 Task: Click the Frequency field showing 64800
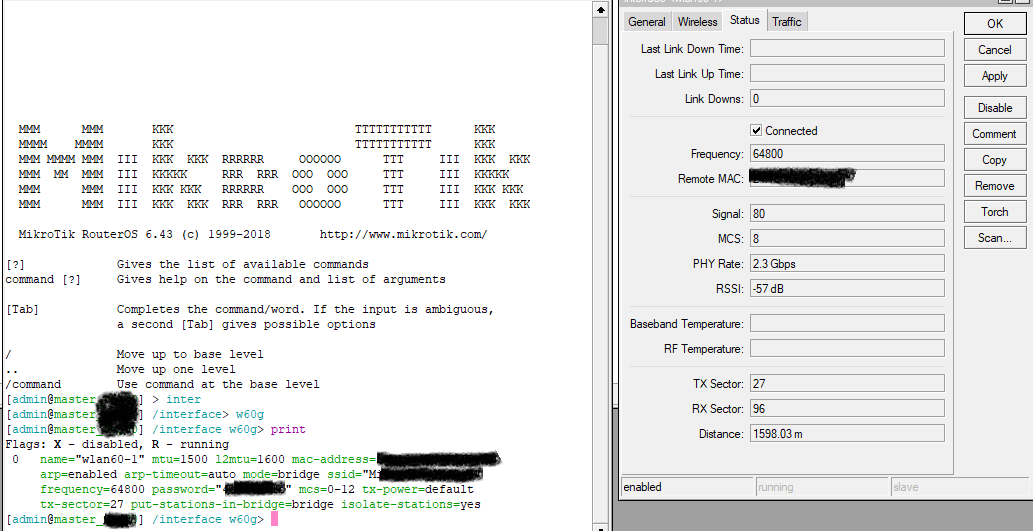coord(847,154)
